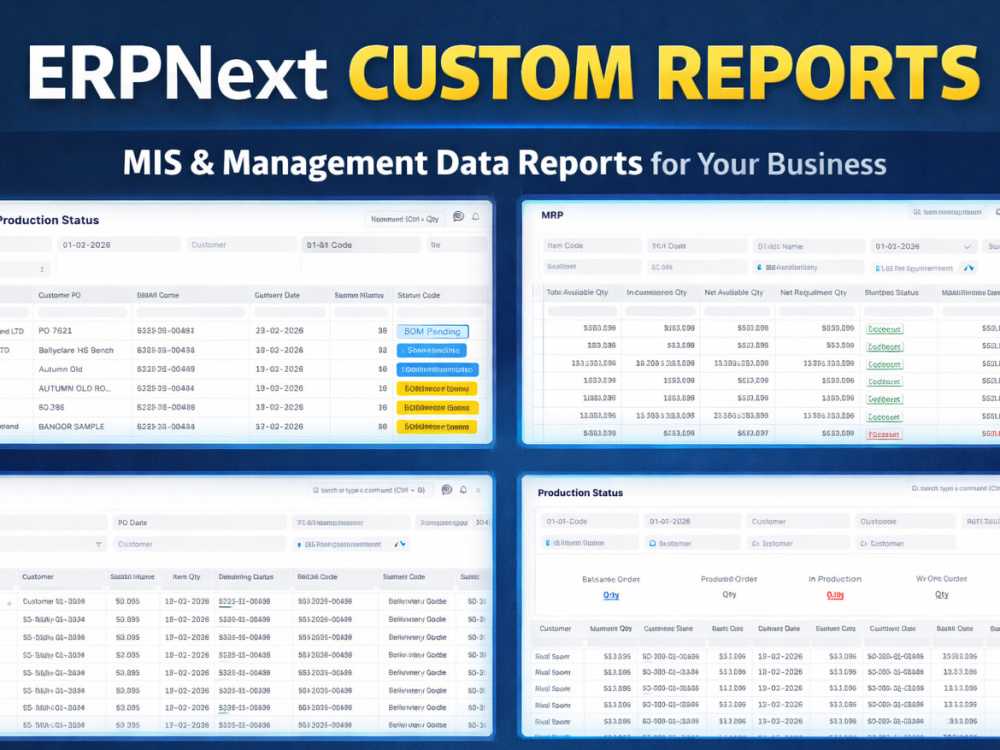Click the 'Autumn Old' cell
This screenshot has width=1000, height=750.
pos(60,369)
